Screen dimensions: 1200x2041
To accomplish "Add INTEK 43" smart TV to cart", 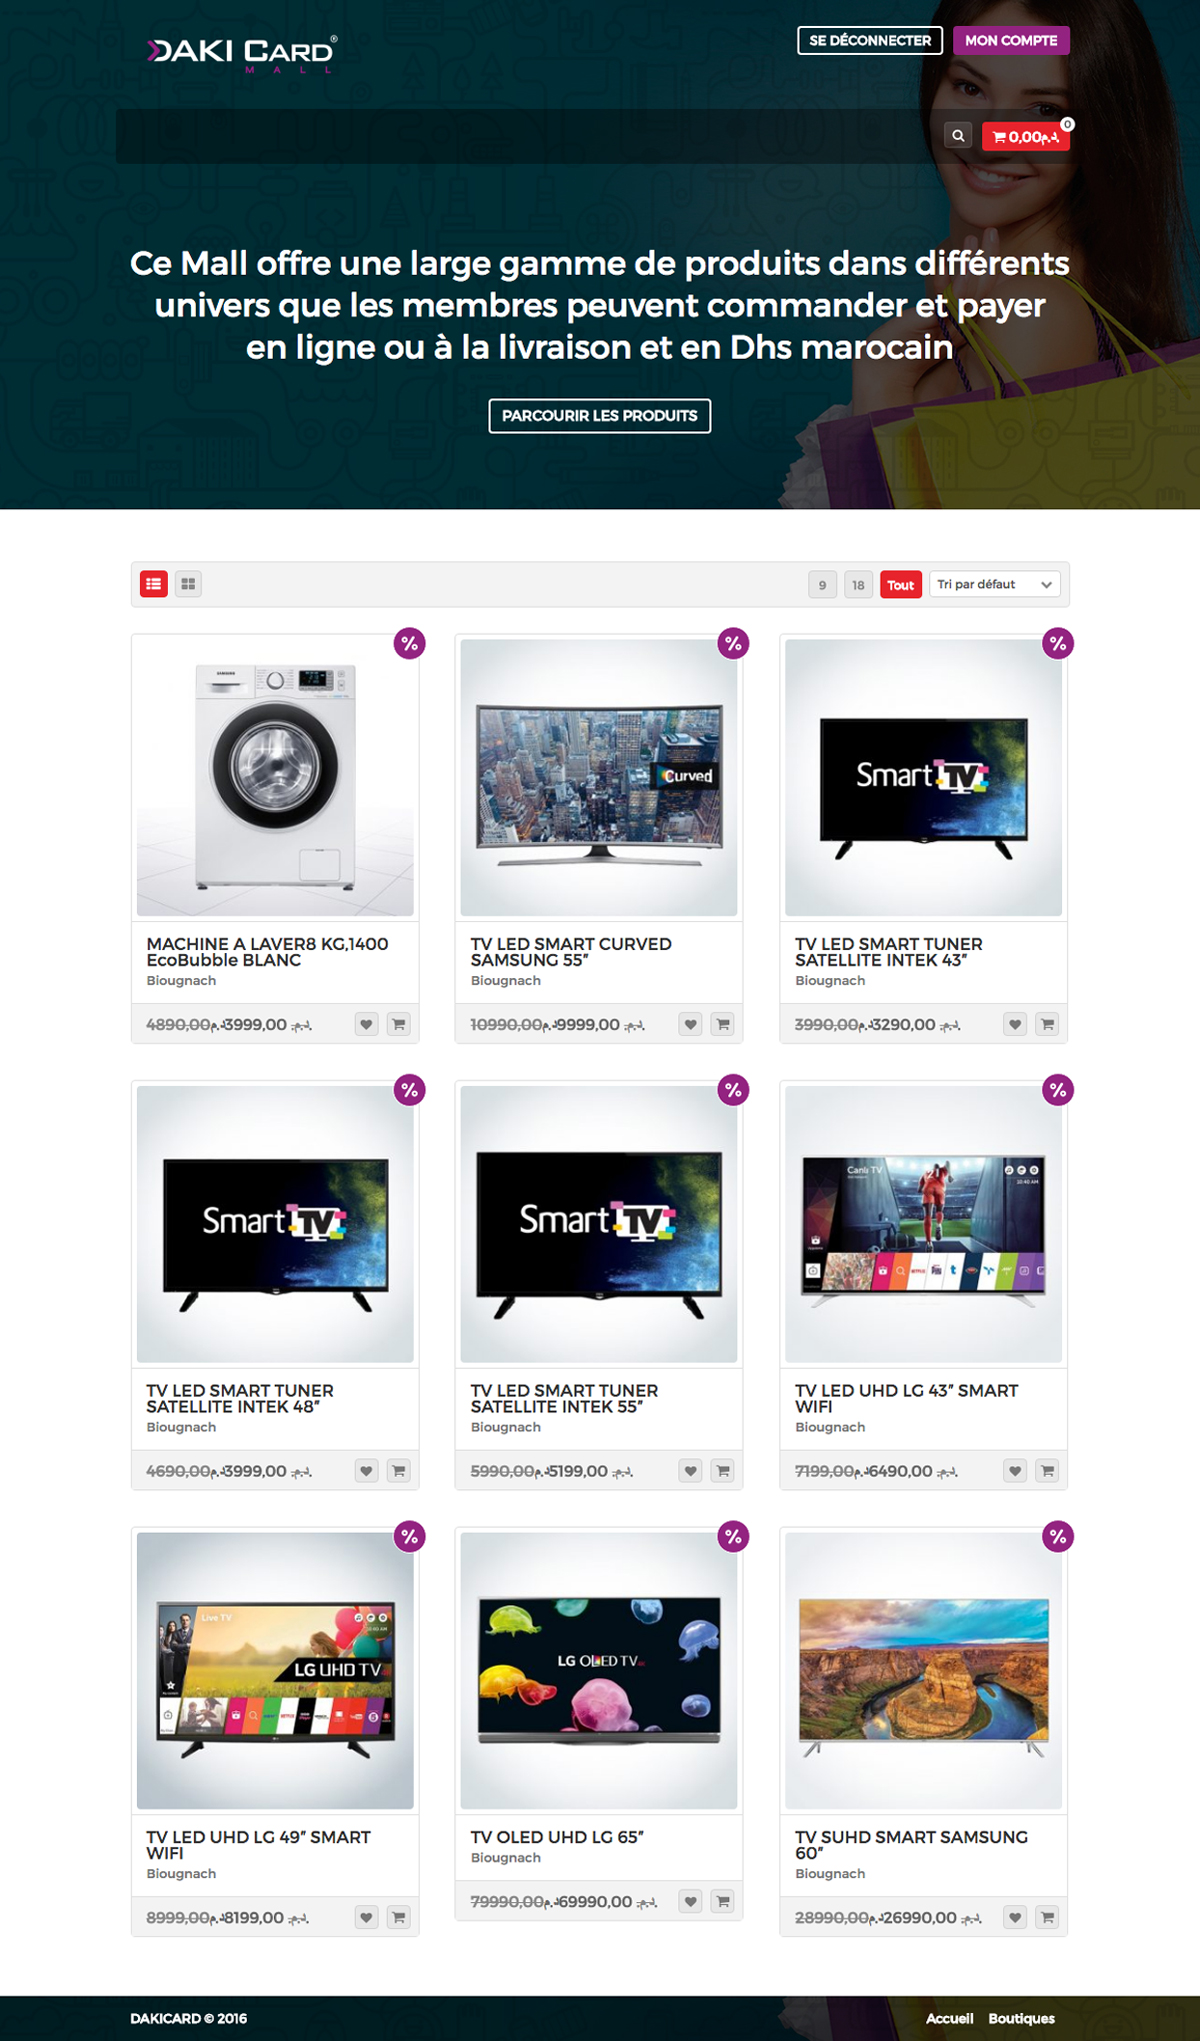I will (1047, 1024).
